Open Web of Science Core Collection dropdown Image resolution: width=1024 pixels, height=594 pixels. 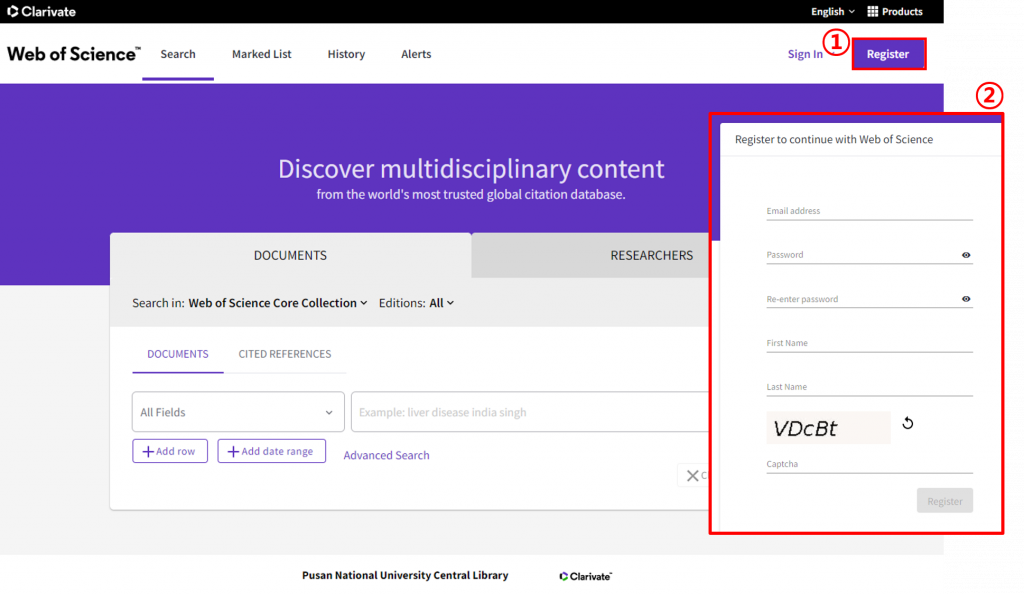(278, 303)
